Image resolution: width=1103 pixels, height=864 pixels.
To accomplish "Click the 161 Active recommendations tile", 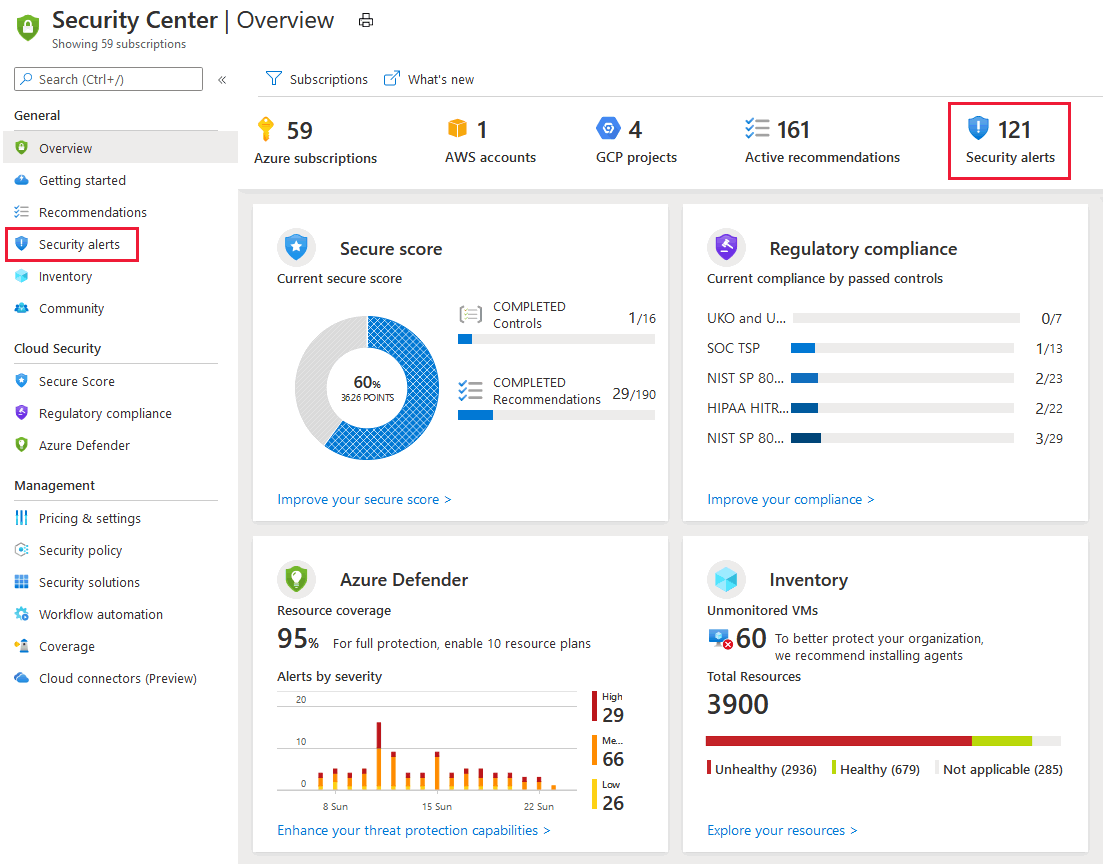I will 822,141.
